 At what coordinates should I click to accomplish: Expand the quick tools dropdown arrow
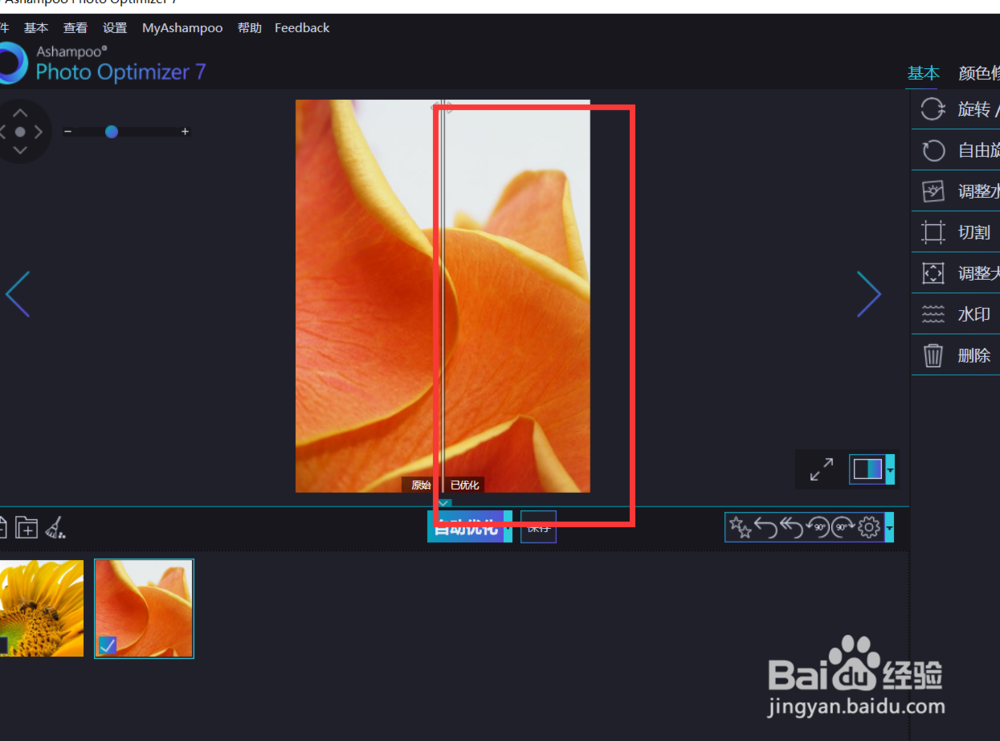point(890,528)
